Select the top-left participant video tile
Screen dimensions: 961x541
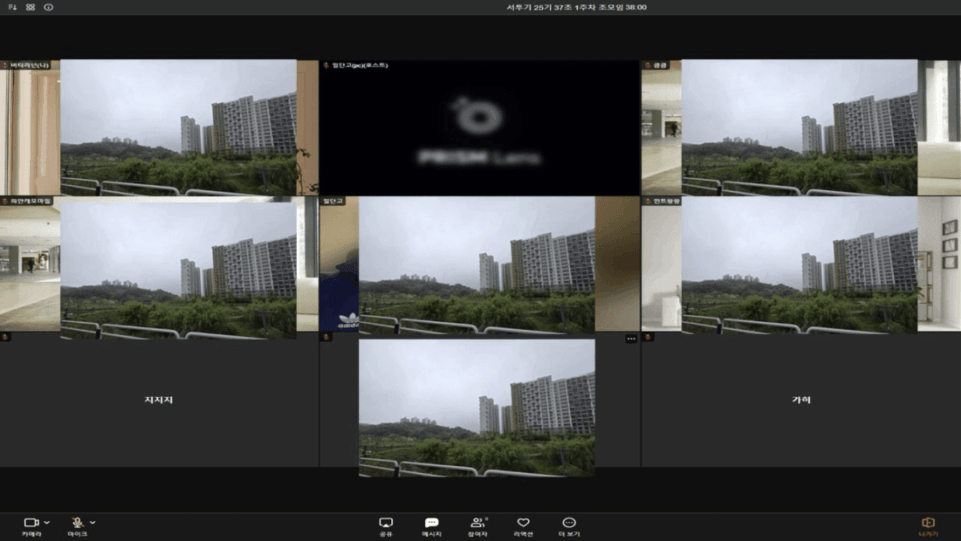click(159, 128)
